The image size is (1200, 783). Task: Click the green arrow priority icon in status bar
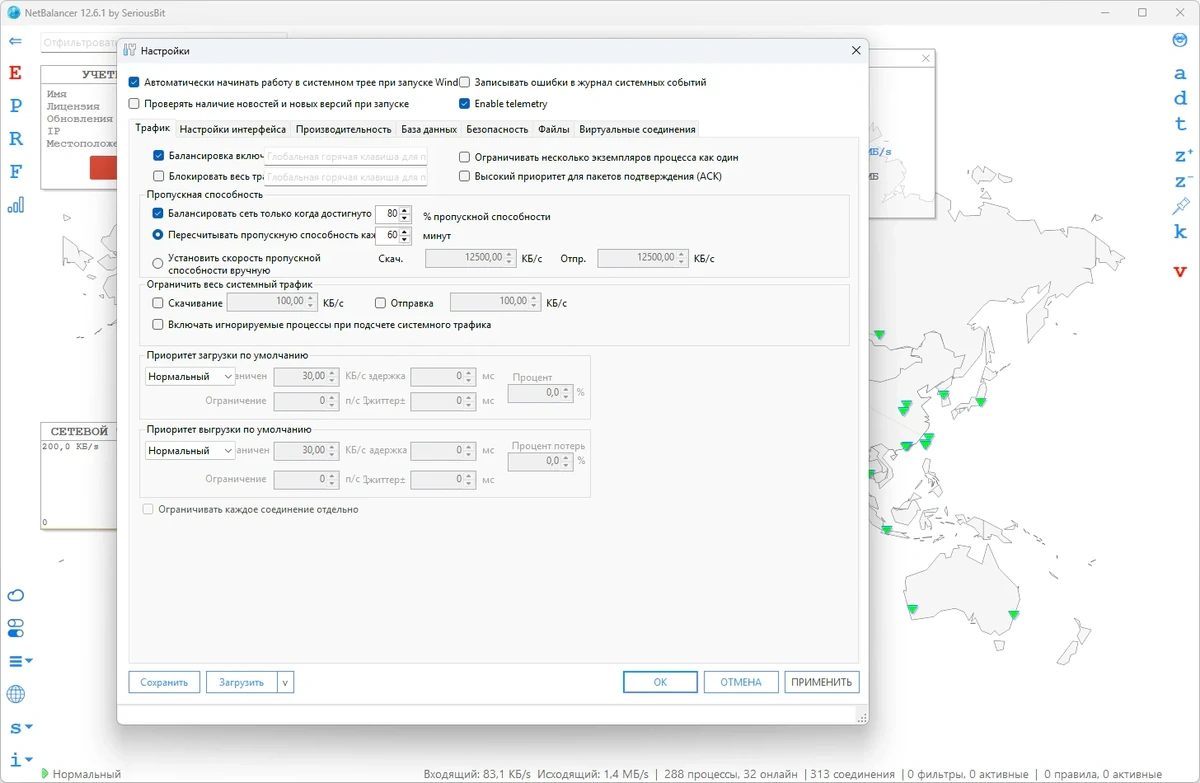pyautogui.click(x=45, y=774)
